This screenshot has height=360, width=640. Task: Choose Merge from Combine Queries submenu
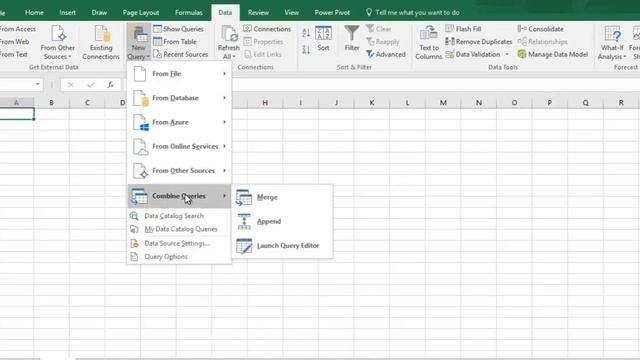(282, 197)
